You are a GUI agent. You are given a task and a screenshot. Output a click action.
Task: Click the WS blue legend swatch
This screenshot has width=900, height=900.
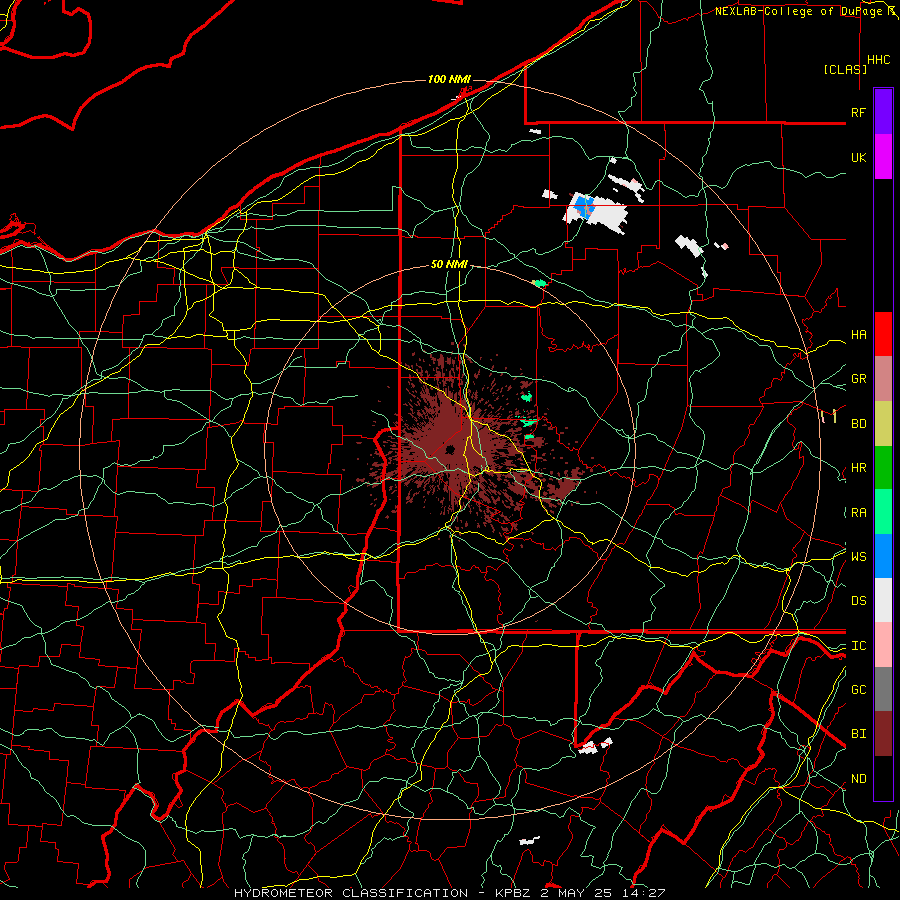click(883, 556)
